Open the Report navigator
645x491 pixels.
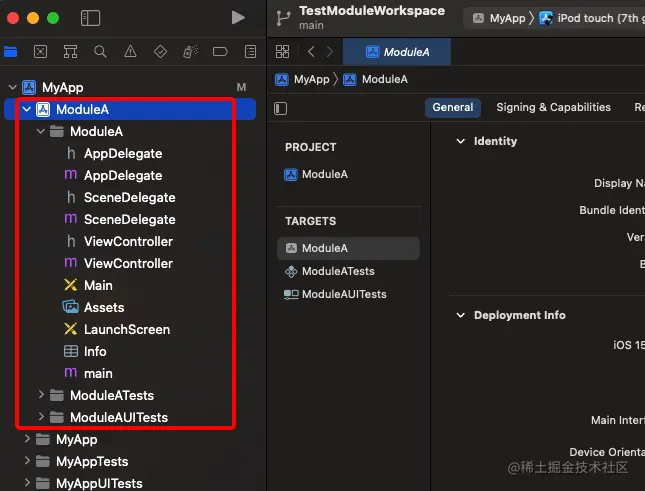(250, 52)
